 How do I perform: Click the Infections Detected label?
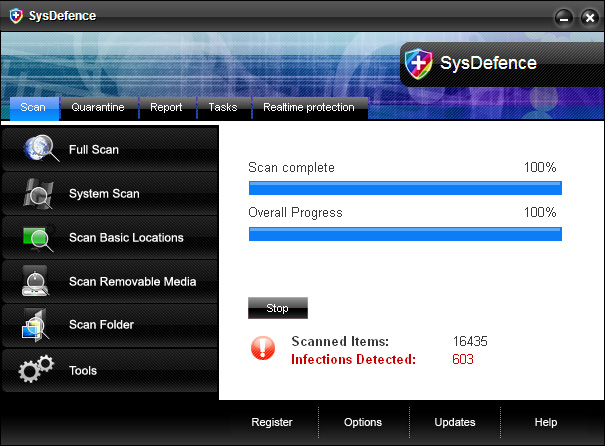click(353, 360)
